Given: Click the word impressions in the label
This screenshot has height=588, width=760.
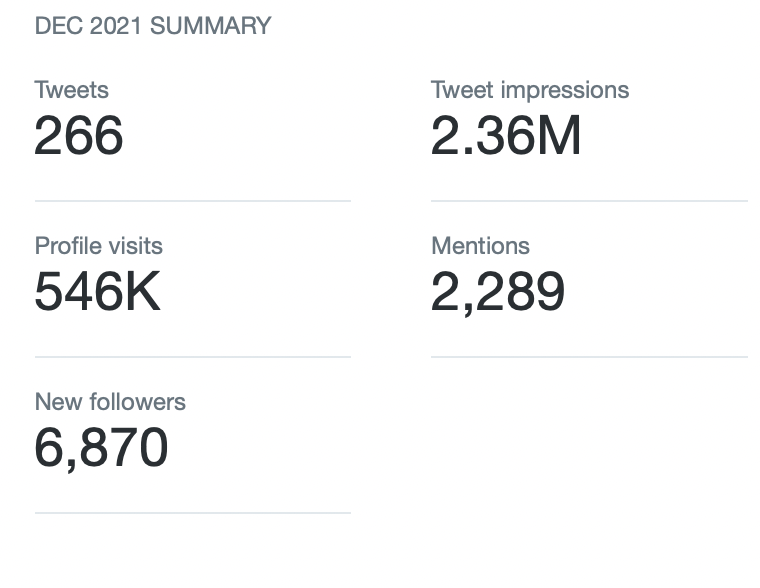Looking at the screenshot, I should click(x=565, y=91).
